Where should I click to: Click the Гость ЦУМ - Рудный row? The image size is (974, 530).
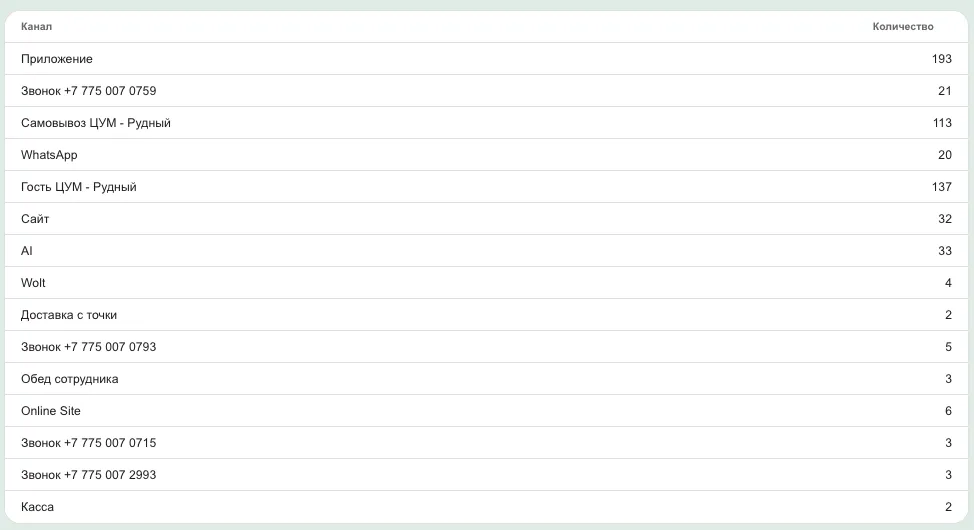click(486, 187)
